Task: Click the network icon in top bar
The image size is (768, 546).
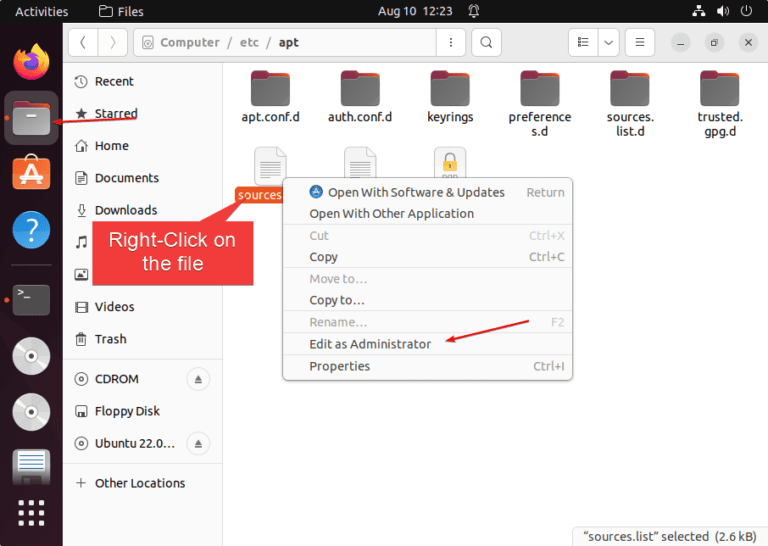Action: (x=699, y=11)
